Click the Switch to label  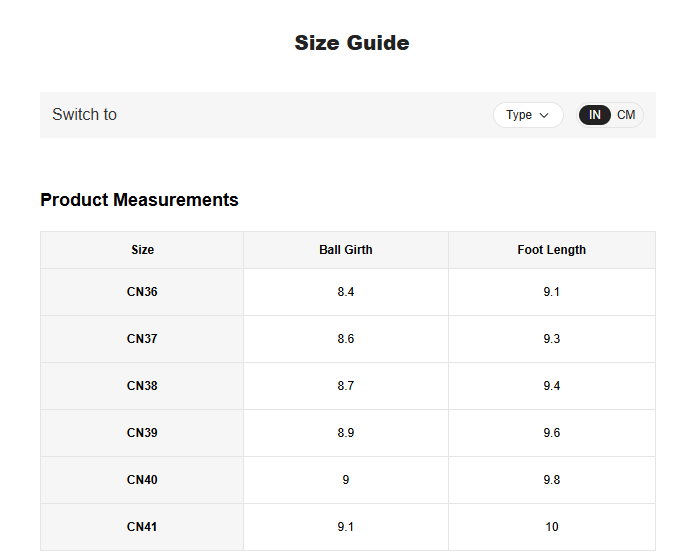coord(84,115)
